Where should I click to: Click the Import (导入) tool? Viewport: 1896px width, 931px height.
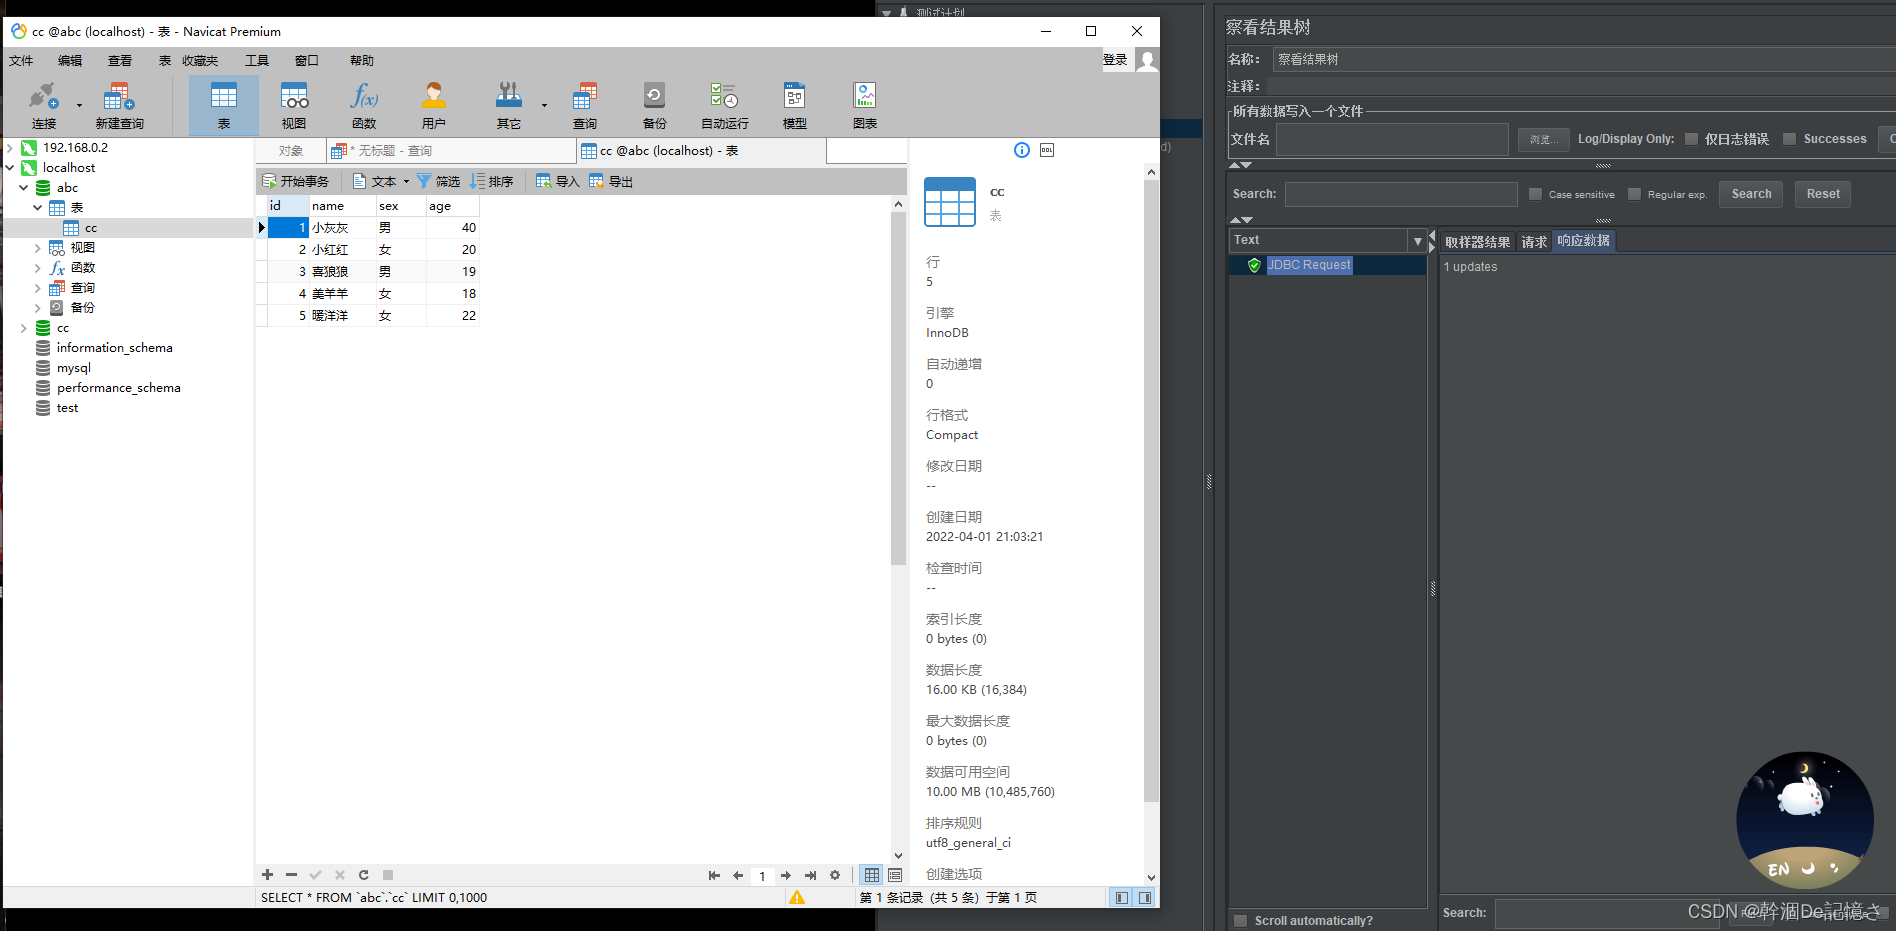[x=558, y=181]
